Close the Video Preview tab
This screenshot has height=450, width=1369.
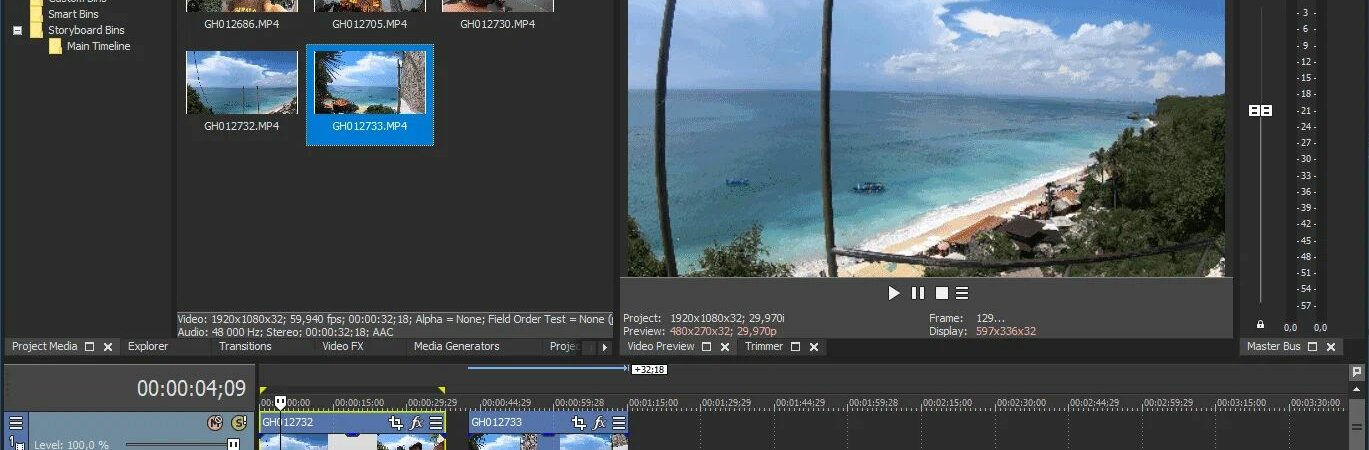(x=725, y=346)
